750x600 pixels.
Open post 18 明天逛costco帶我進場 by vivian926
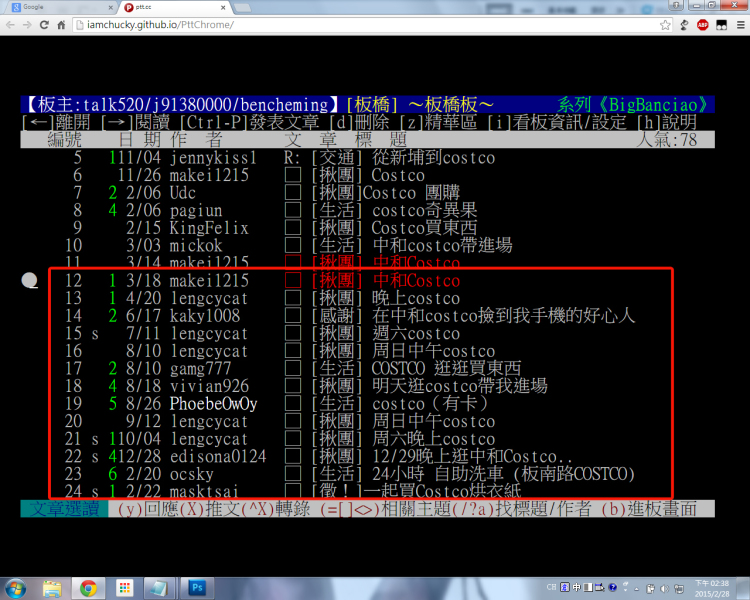[x=367, y=386]
